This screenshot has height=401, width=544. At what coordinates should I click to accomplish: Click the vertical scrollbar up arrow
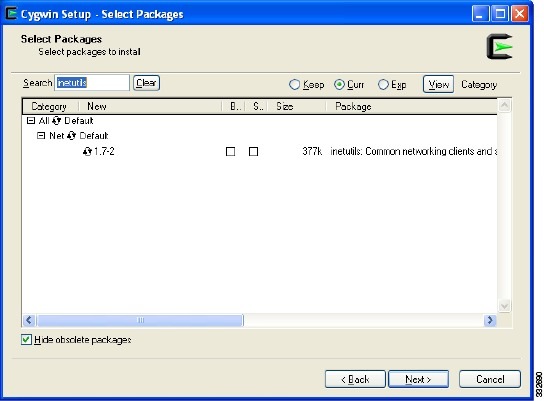tap(504, 105)
